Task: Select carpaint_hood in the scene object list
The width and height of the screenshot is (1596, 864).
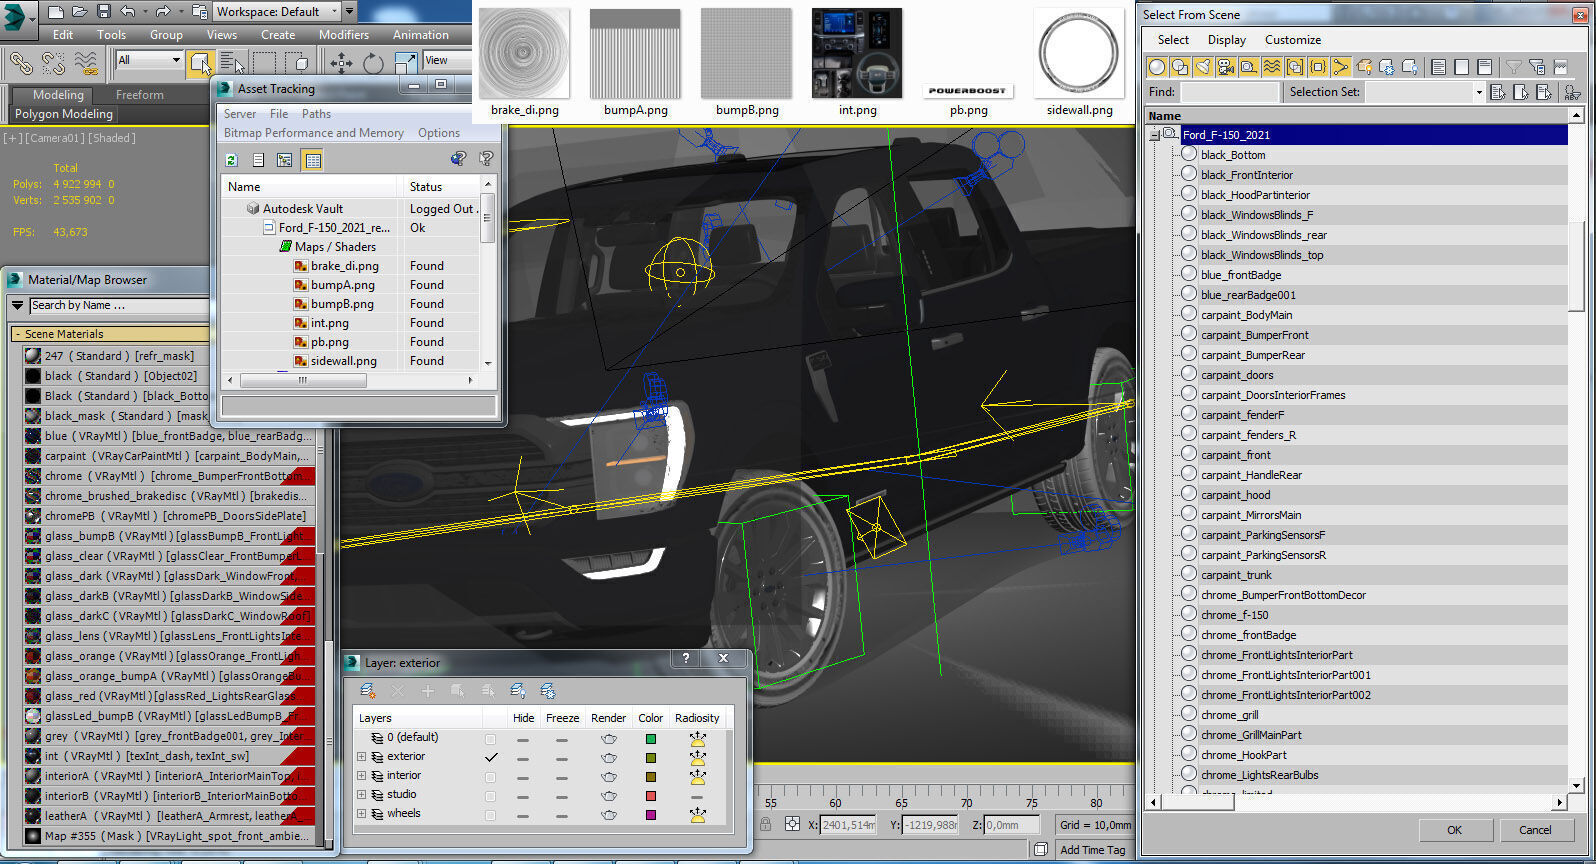Action: [x=1236, y=495]
